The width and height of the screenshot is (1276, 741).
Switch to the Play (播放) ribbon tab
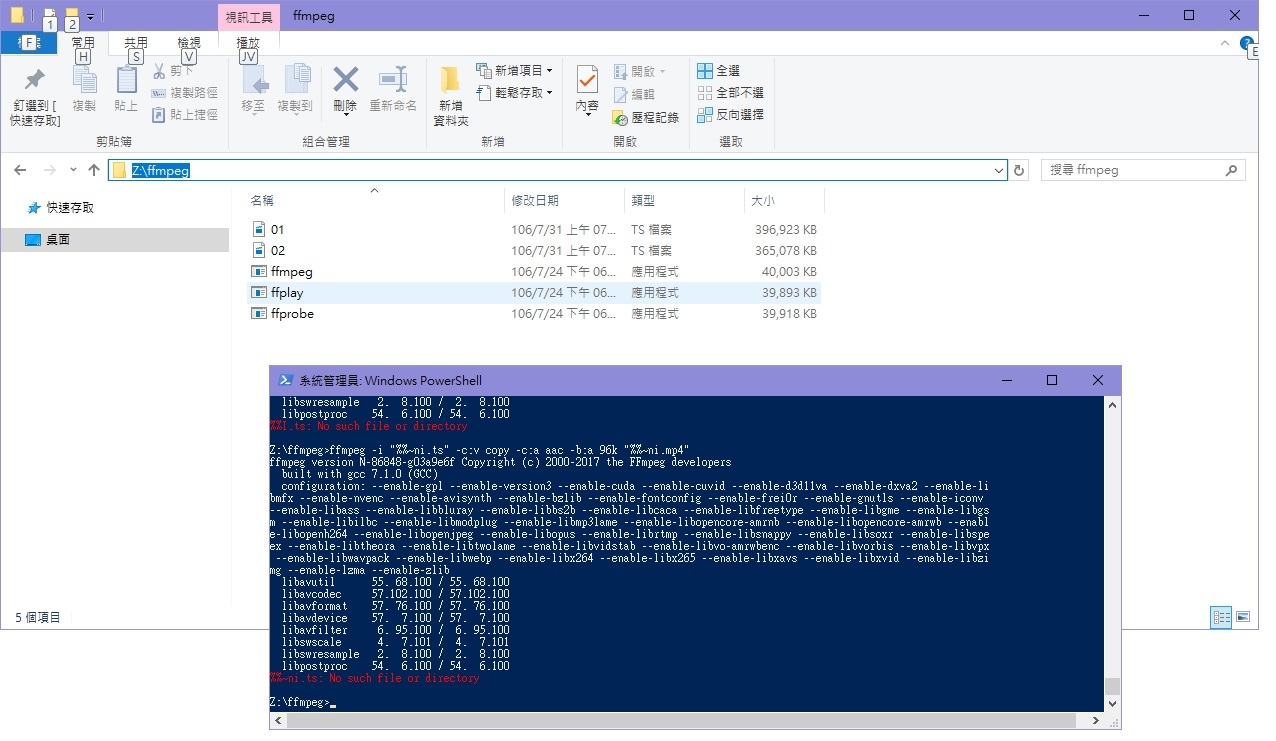click(x=248, y=43)
